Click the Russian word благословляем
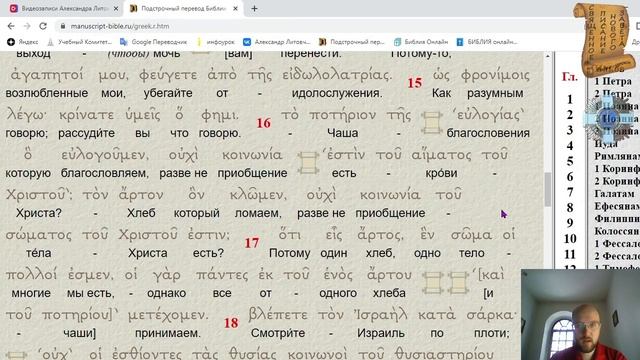This screenshot has height=360, width=640. pyautogui.click(x=104, y=173)
